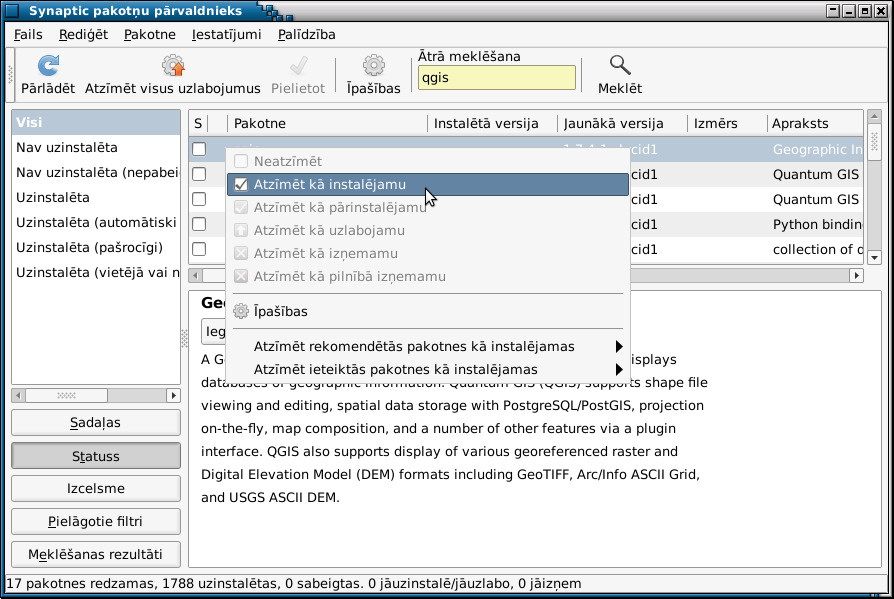Click package list scrollbar up arrow

(x=874, y=116)
